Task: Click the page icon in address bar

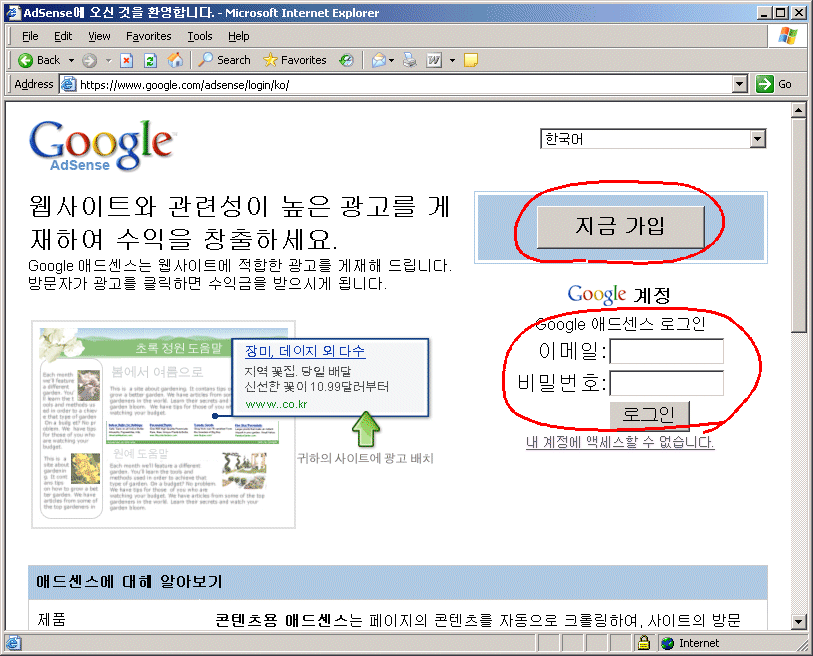Action: tap(68, 84)
